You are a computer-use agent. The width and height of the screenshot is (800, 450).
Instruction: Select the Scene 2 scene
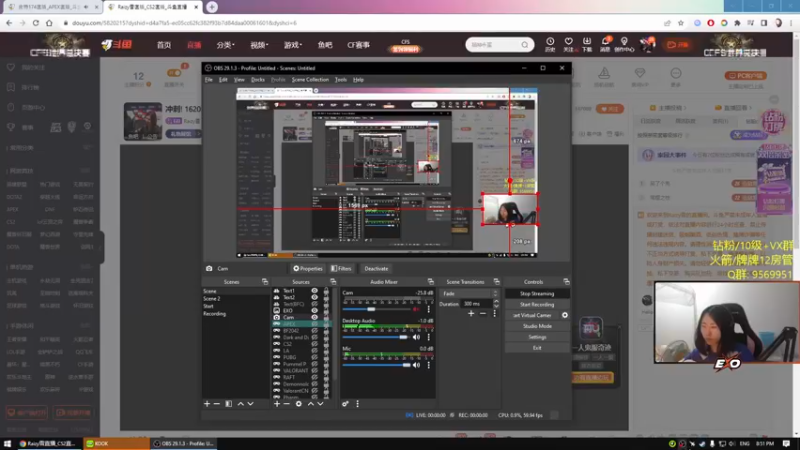(x=236, y=298)
